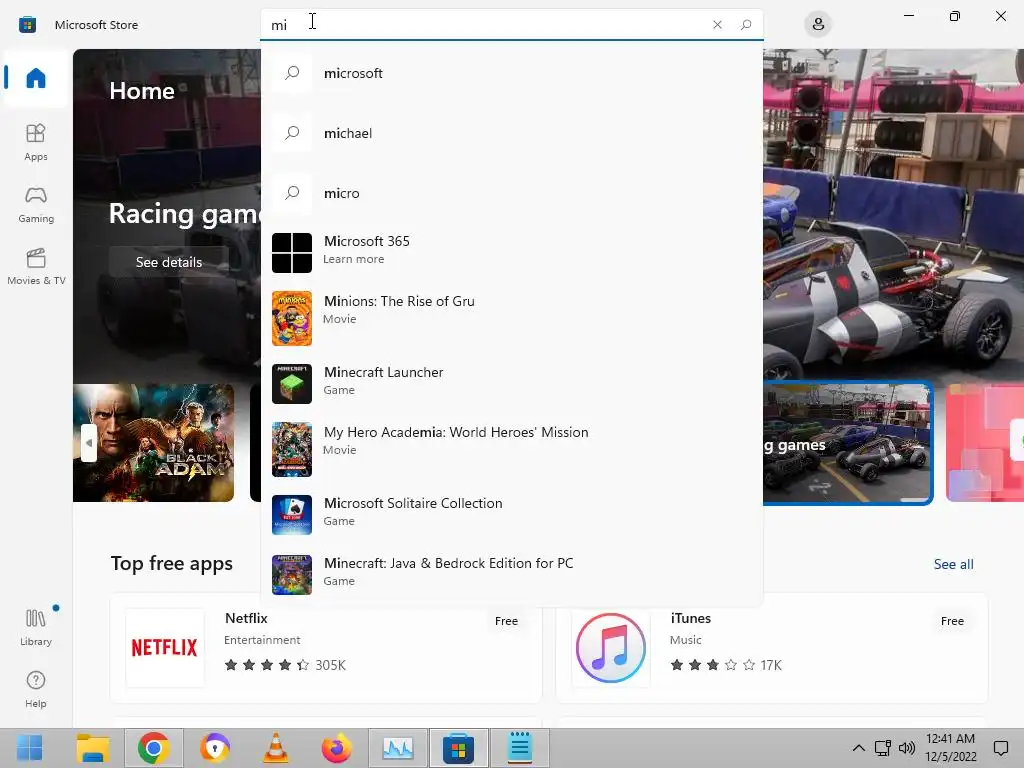Go to the Gaming section
This screenshot has width=1024, height=768.
(36, 205)
